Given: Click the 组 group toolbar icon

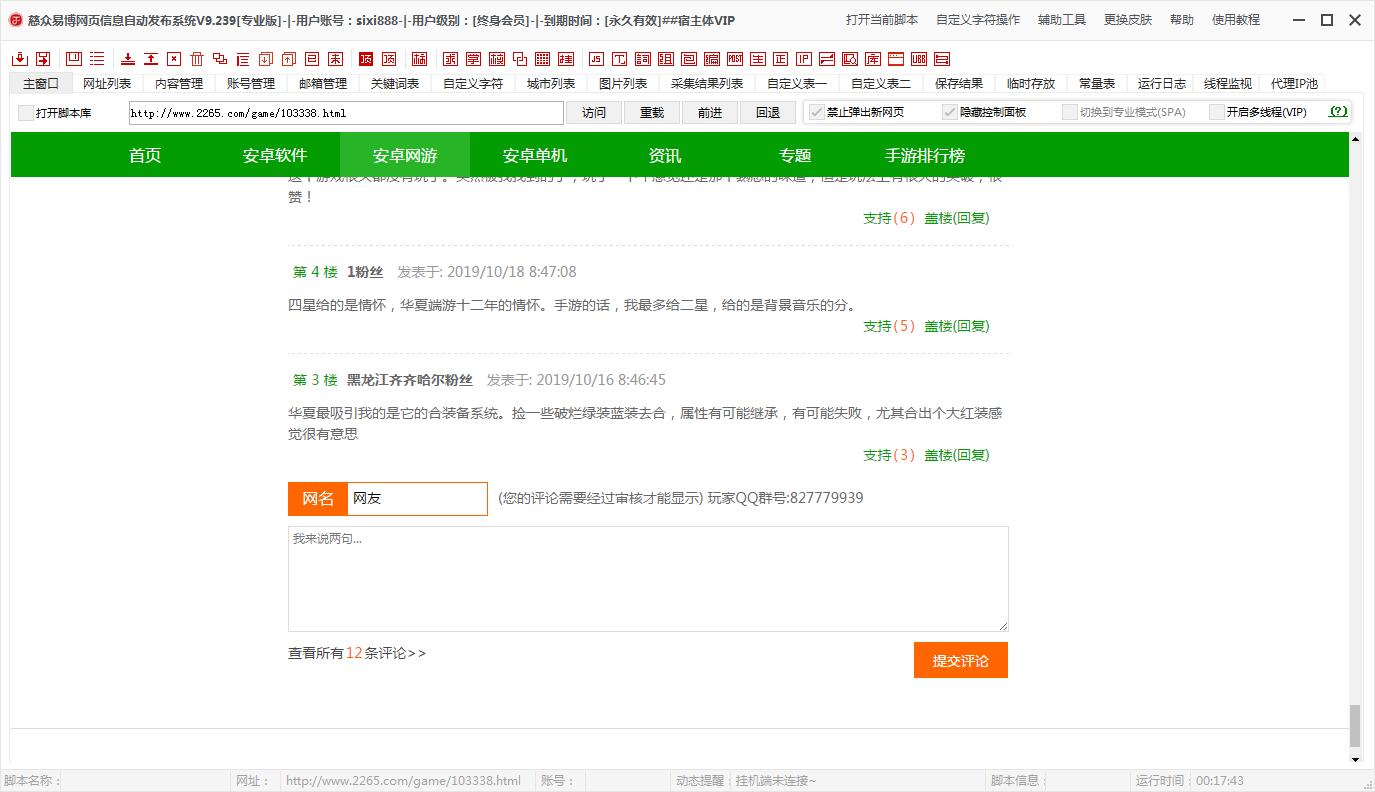Looking at the screenshot, I should tap(665, 59).
